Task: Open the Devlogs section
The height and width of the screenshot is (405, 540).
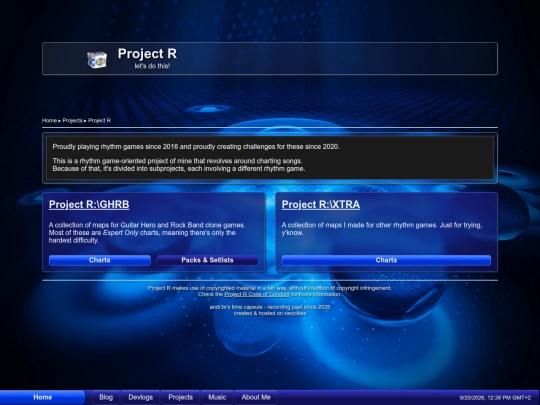Action: click(141, 397)
